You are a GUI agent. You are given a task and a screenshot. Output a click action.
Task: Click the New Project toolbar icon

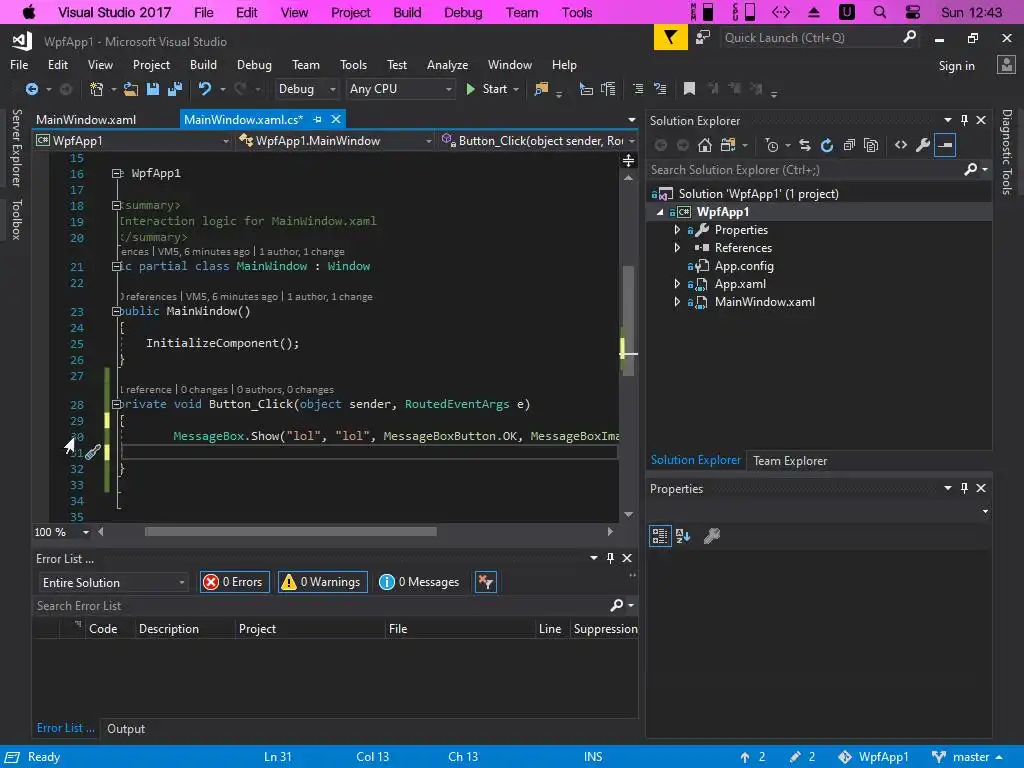click(x=97, y=89)
